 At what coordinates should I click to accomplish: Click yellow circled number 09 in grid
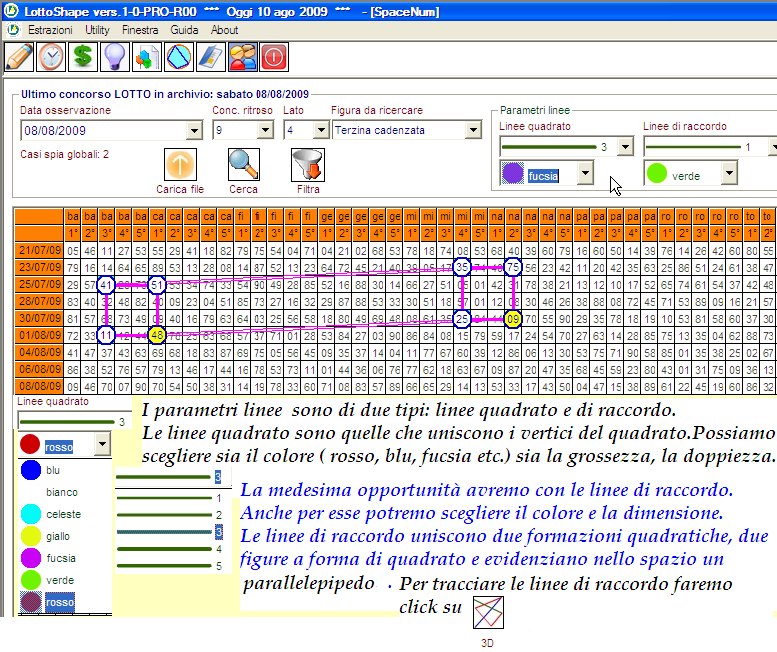pos(513,319)
